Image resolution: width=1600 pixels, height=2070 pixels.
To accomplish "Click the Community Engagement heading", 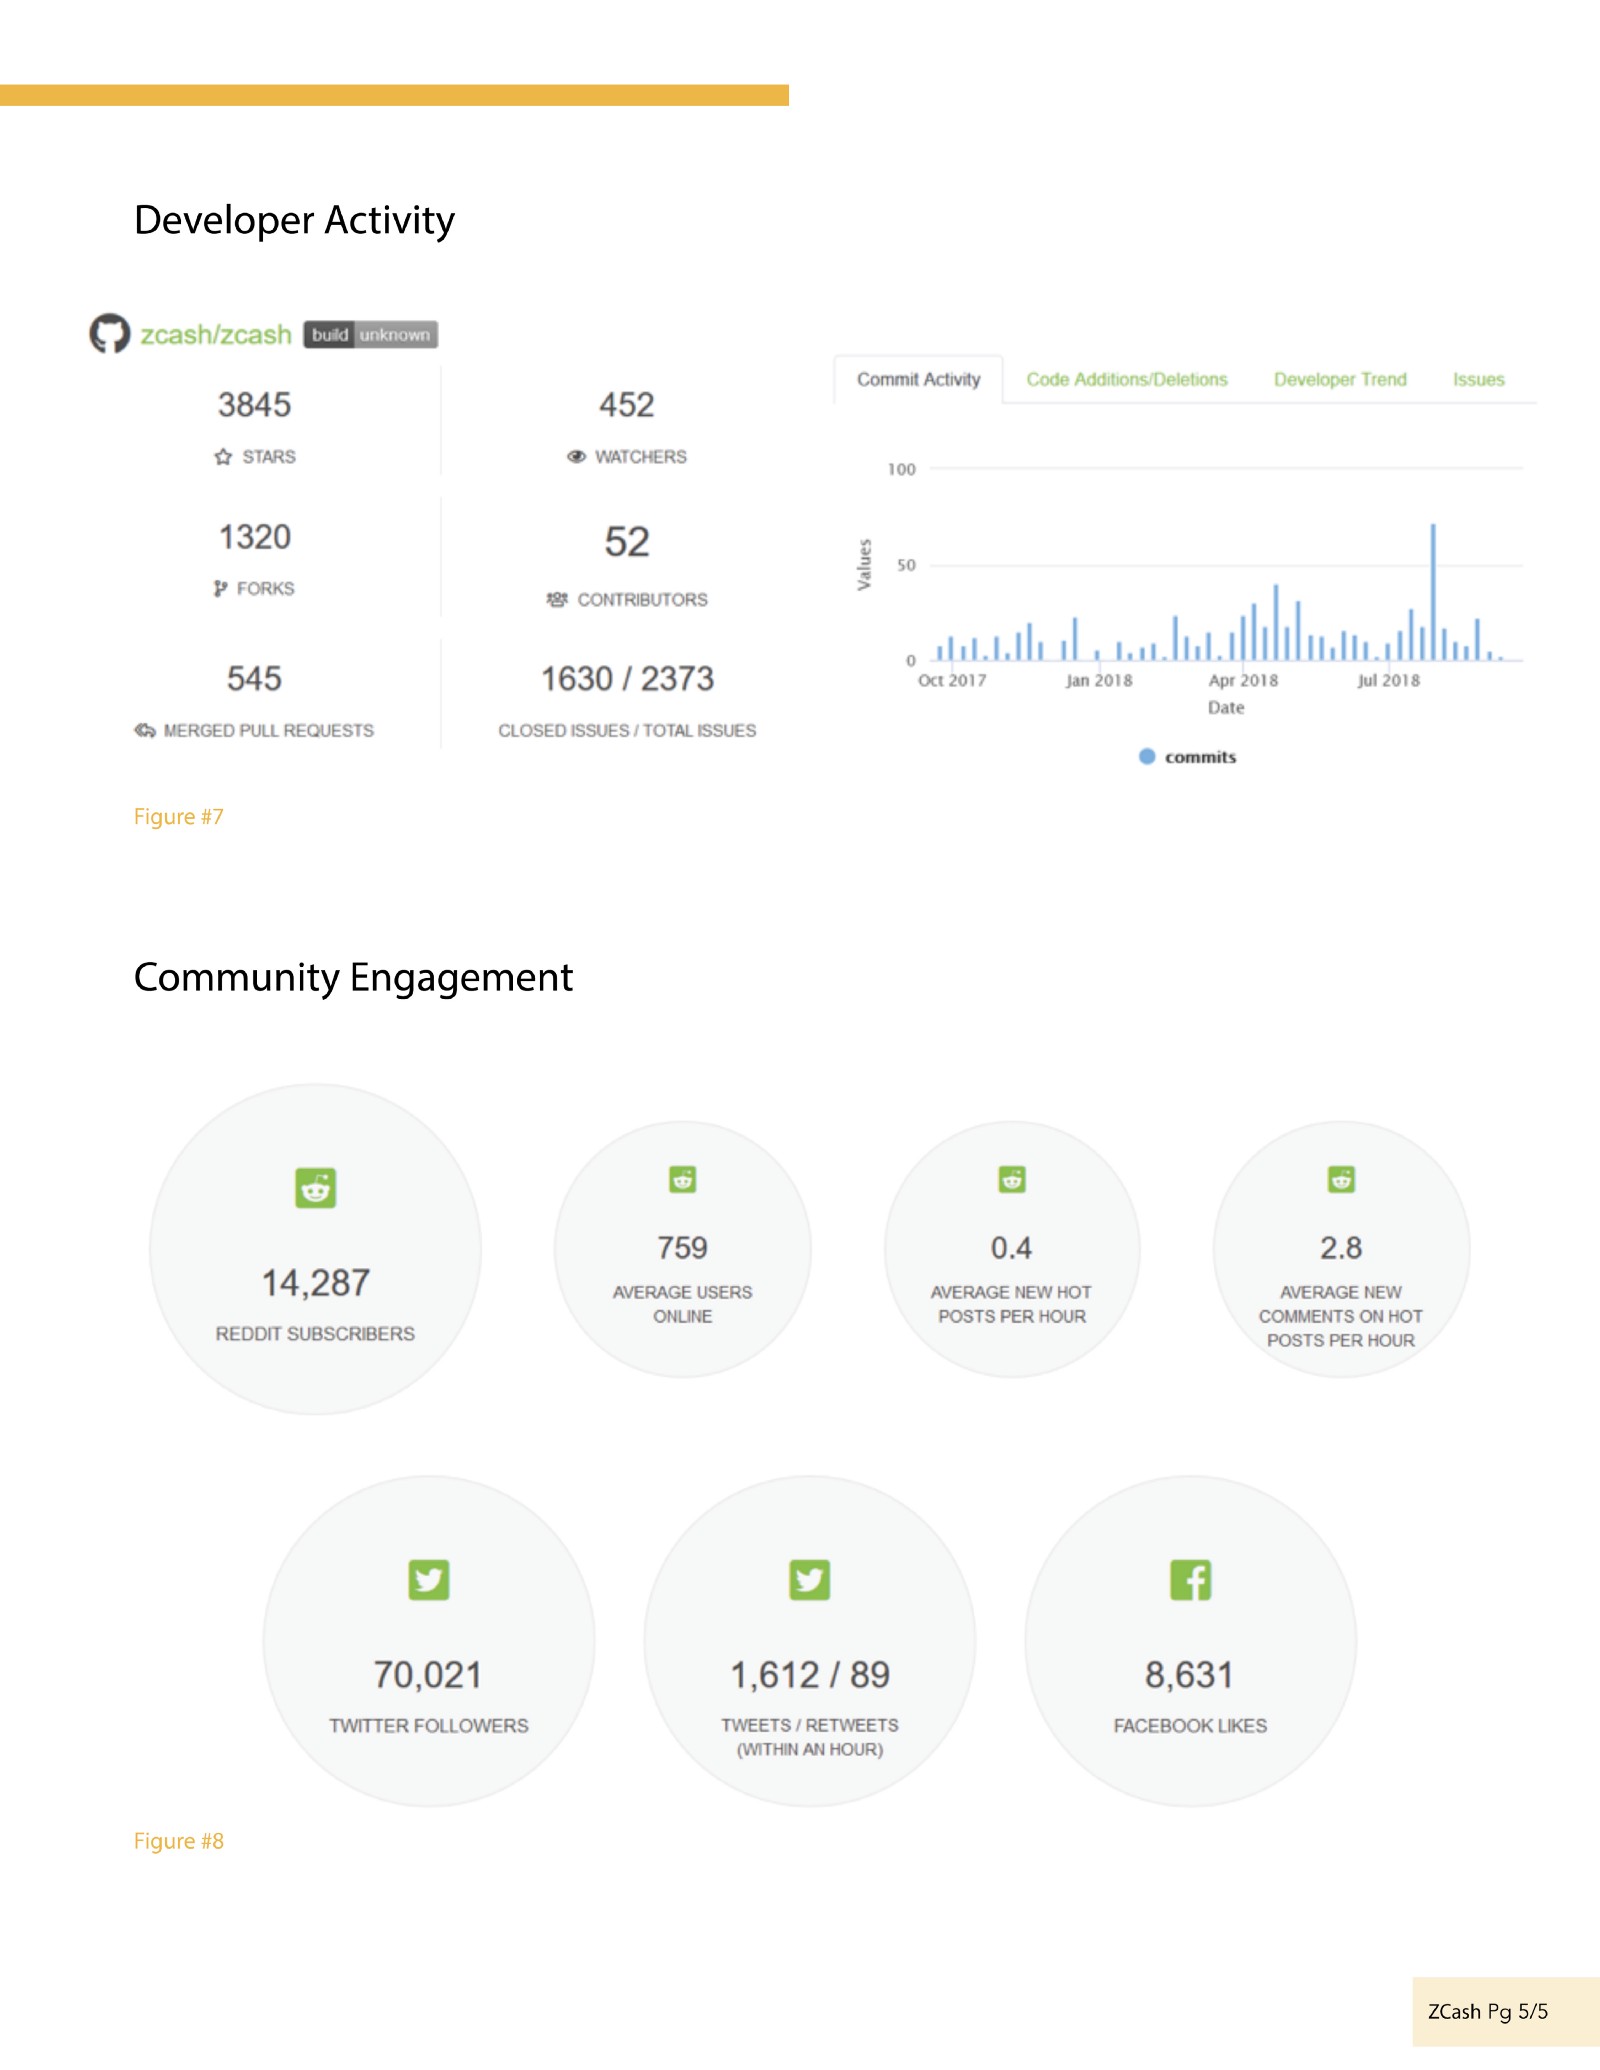I will (x=353, y=977).
